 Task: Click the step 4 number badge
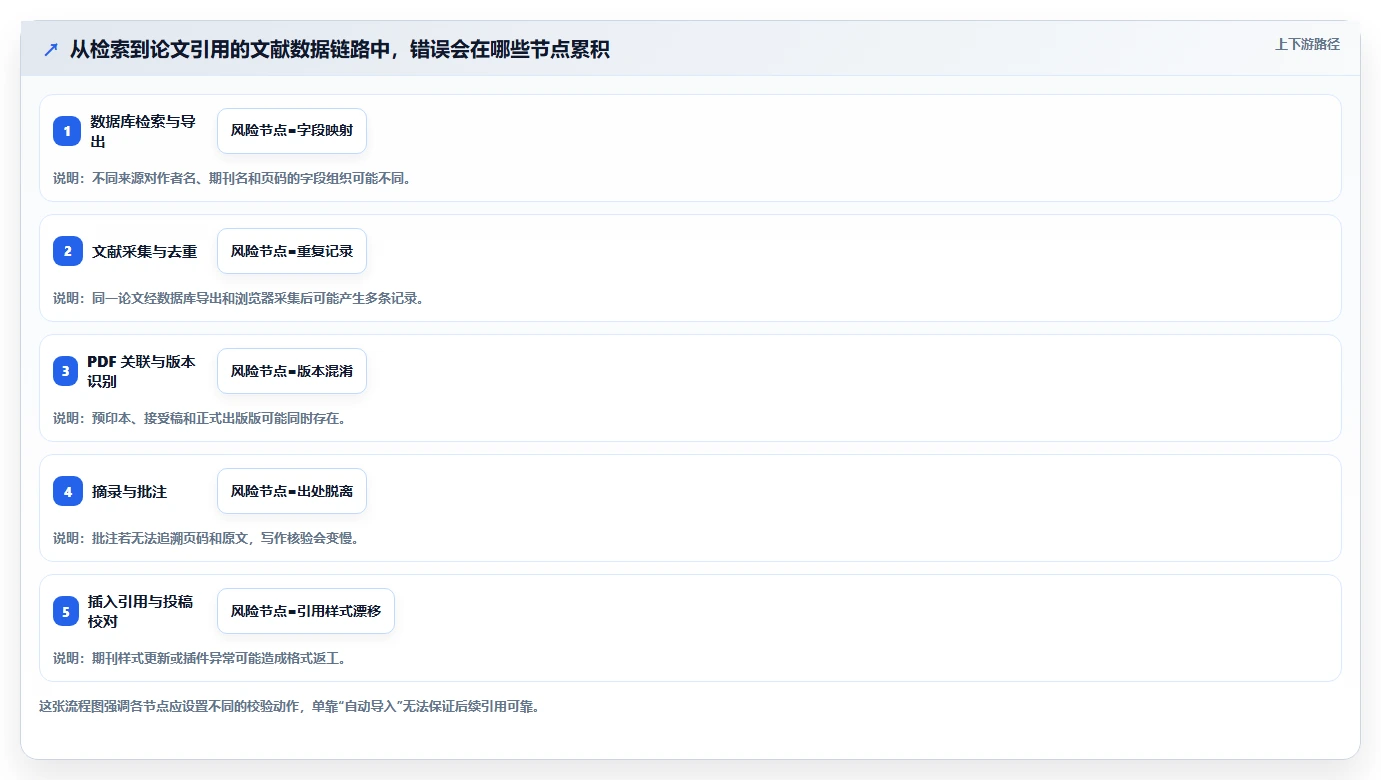coord(67,491)
